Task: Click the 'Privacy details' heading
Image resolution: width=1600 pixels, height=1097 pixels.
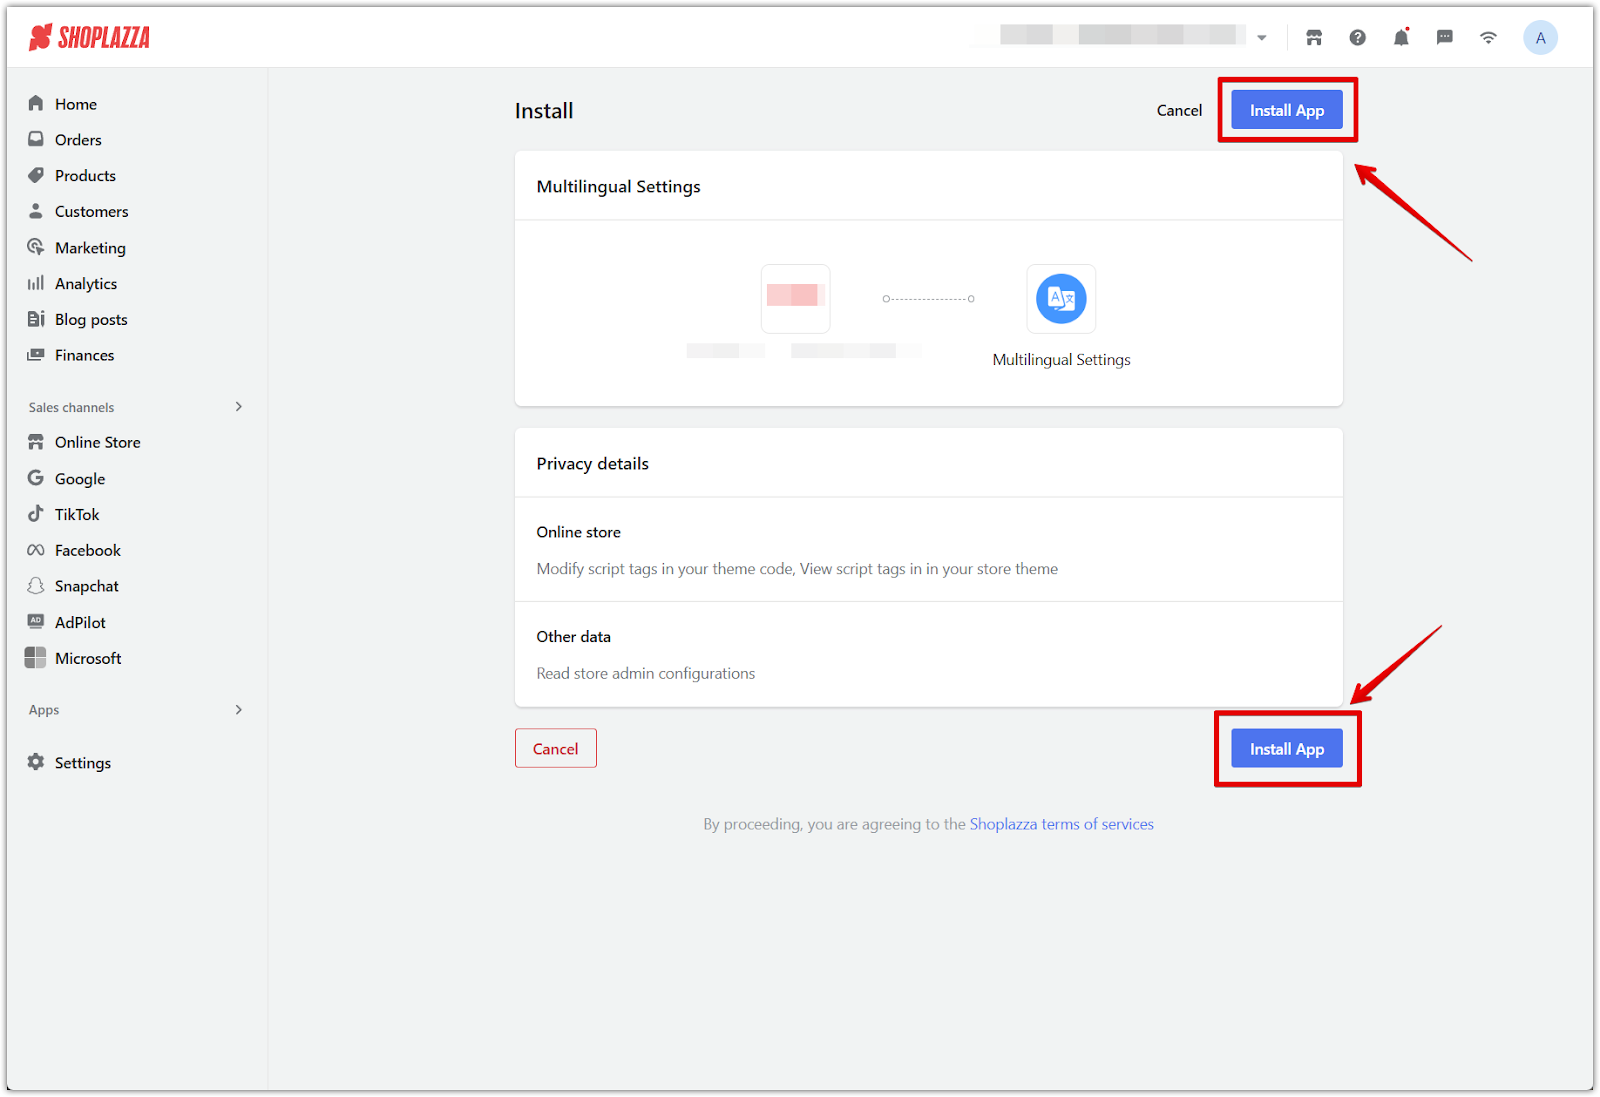Action: [x=592, y=463]
